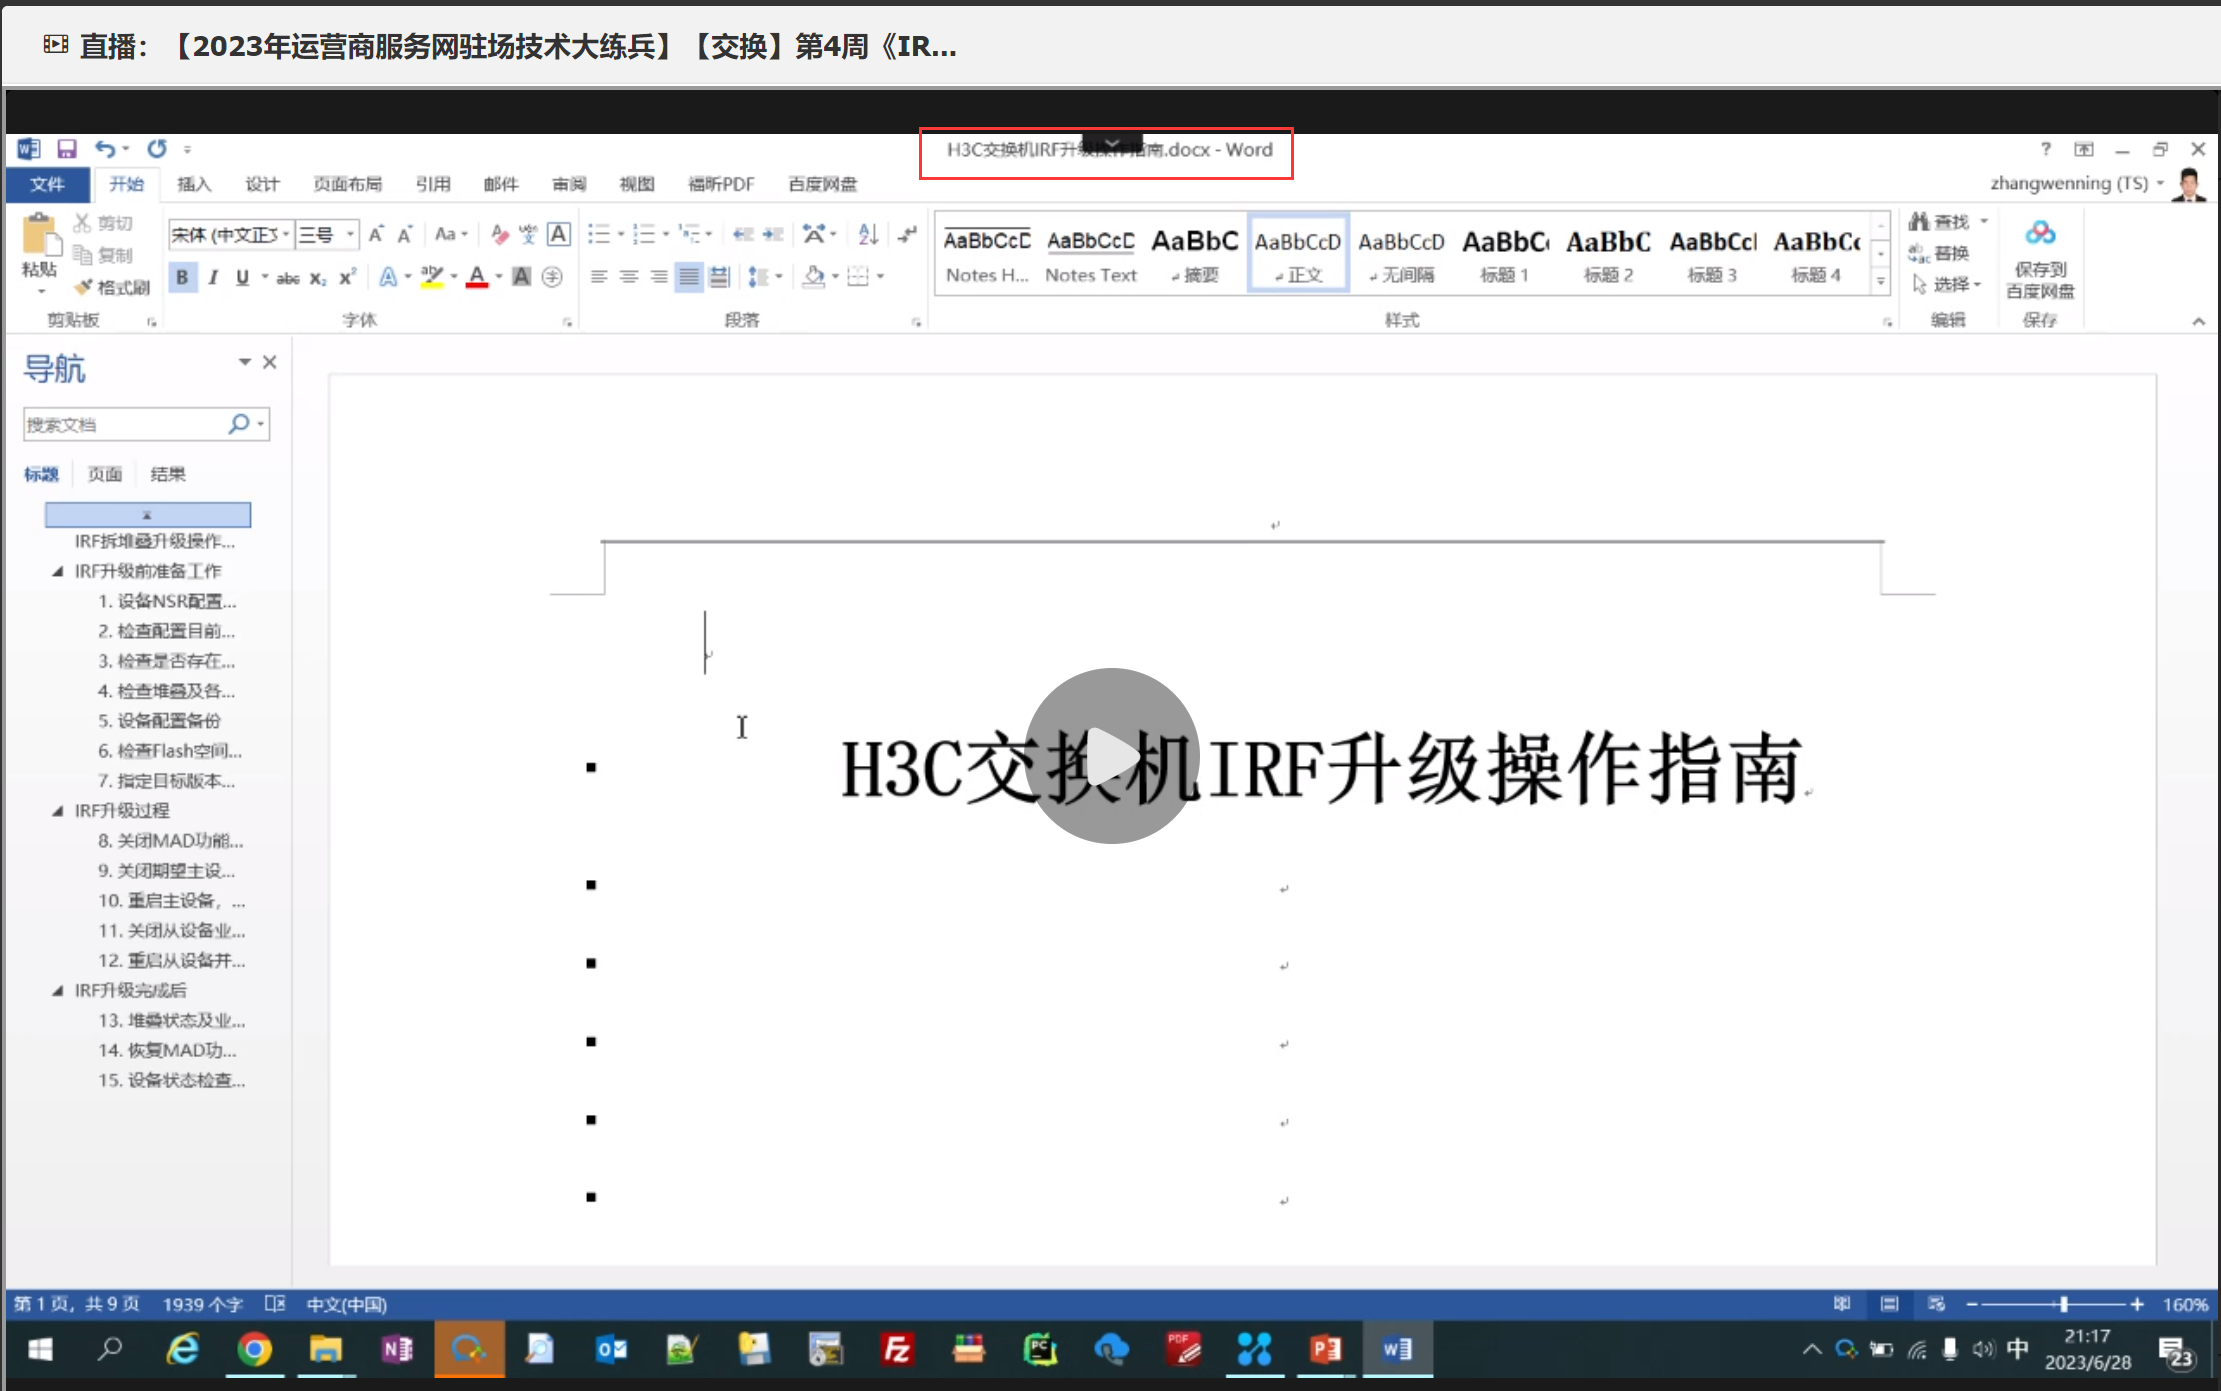Viewport: 2221px width, 1391px height.
Task: Collapse the IRF升级过程 heading in navigation
Action: 58,811
